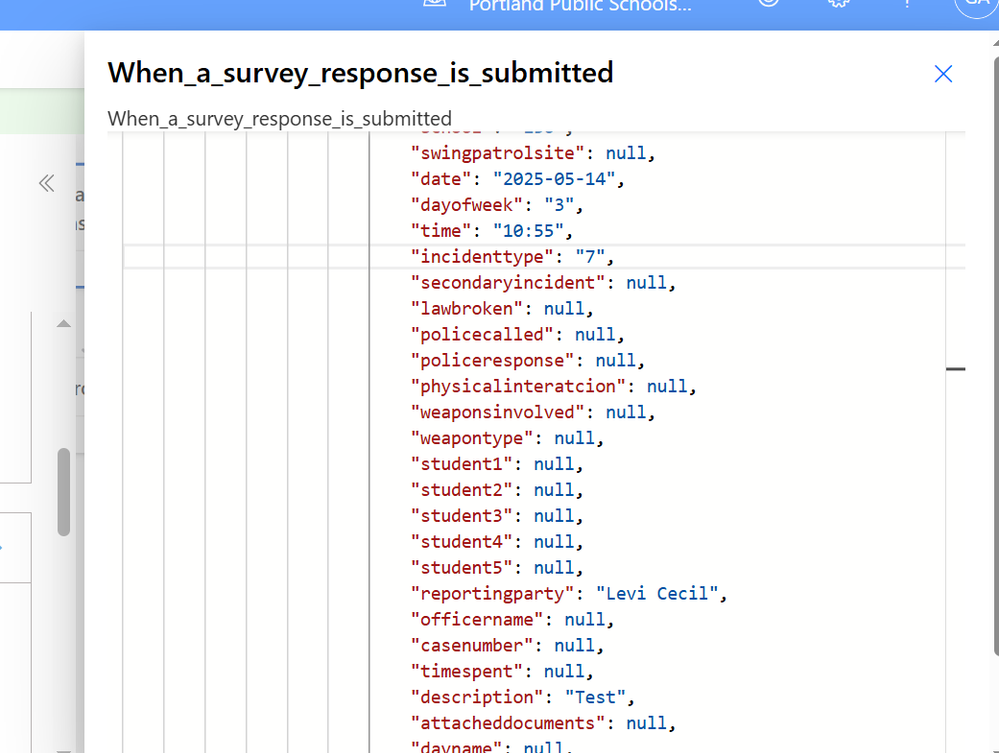Screen dimensions: 999x753
Task: Collapse the left pane with double chevron
Action: point(46,183)
